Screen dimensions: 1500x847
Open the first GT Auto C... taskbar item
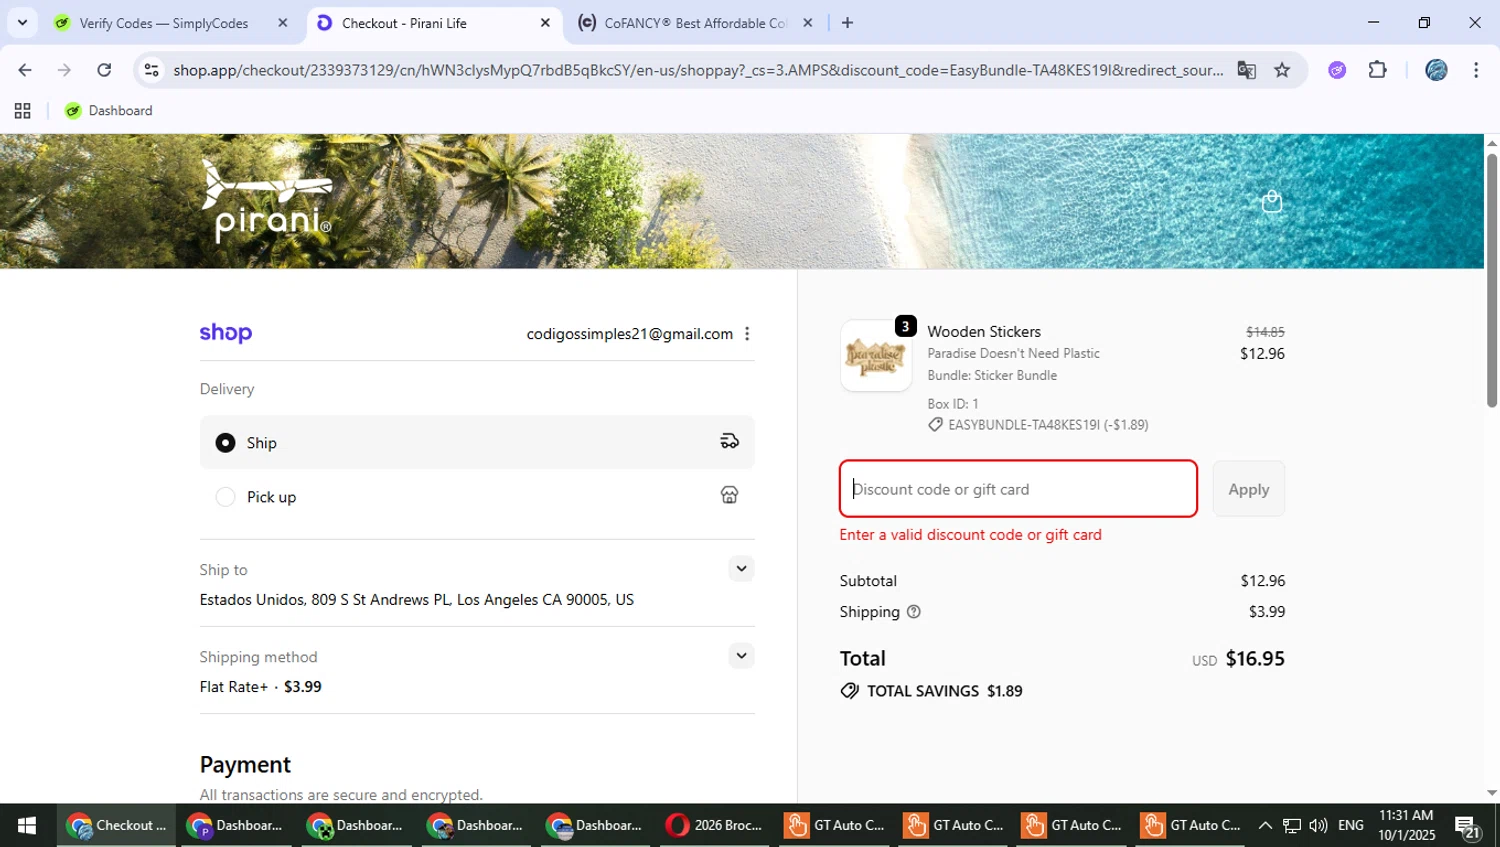836,825
